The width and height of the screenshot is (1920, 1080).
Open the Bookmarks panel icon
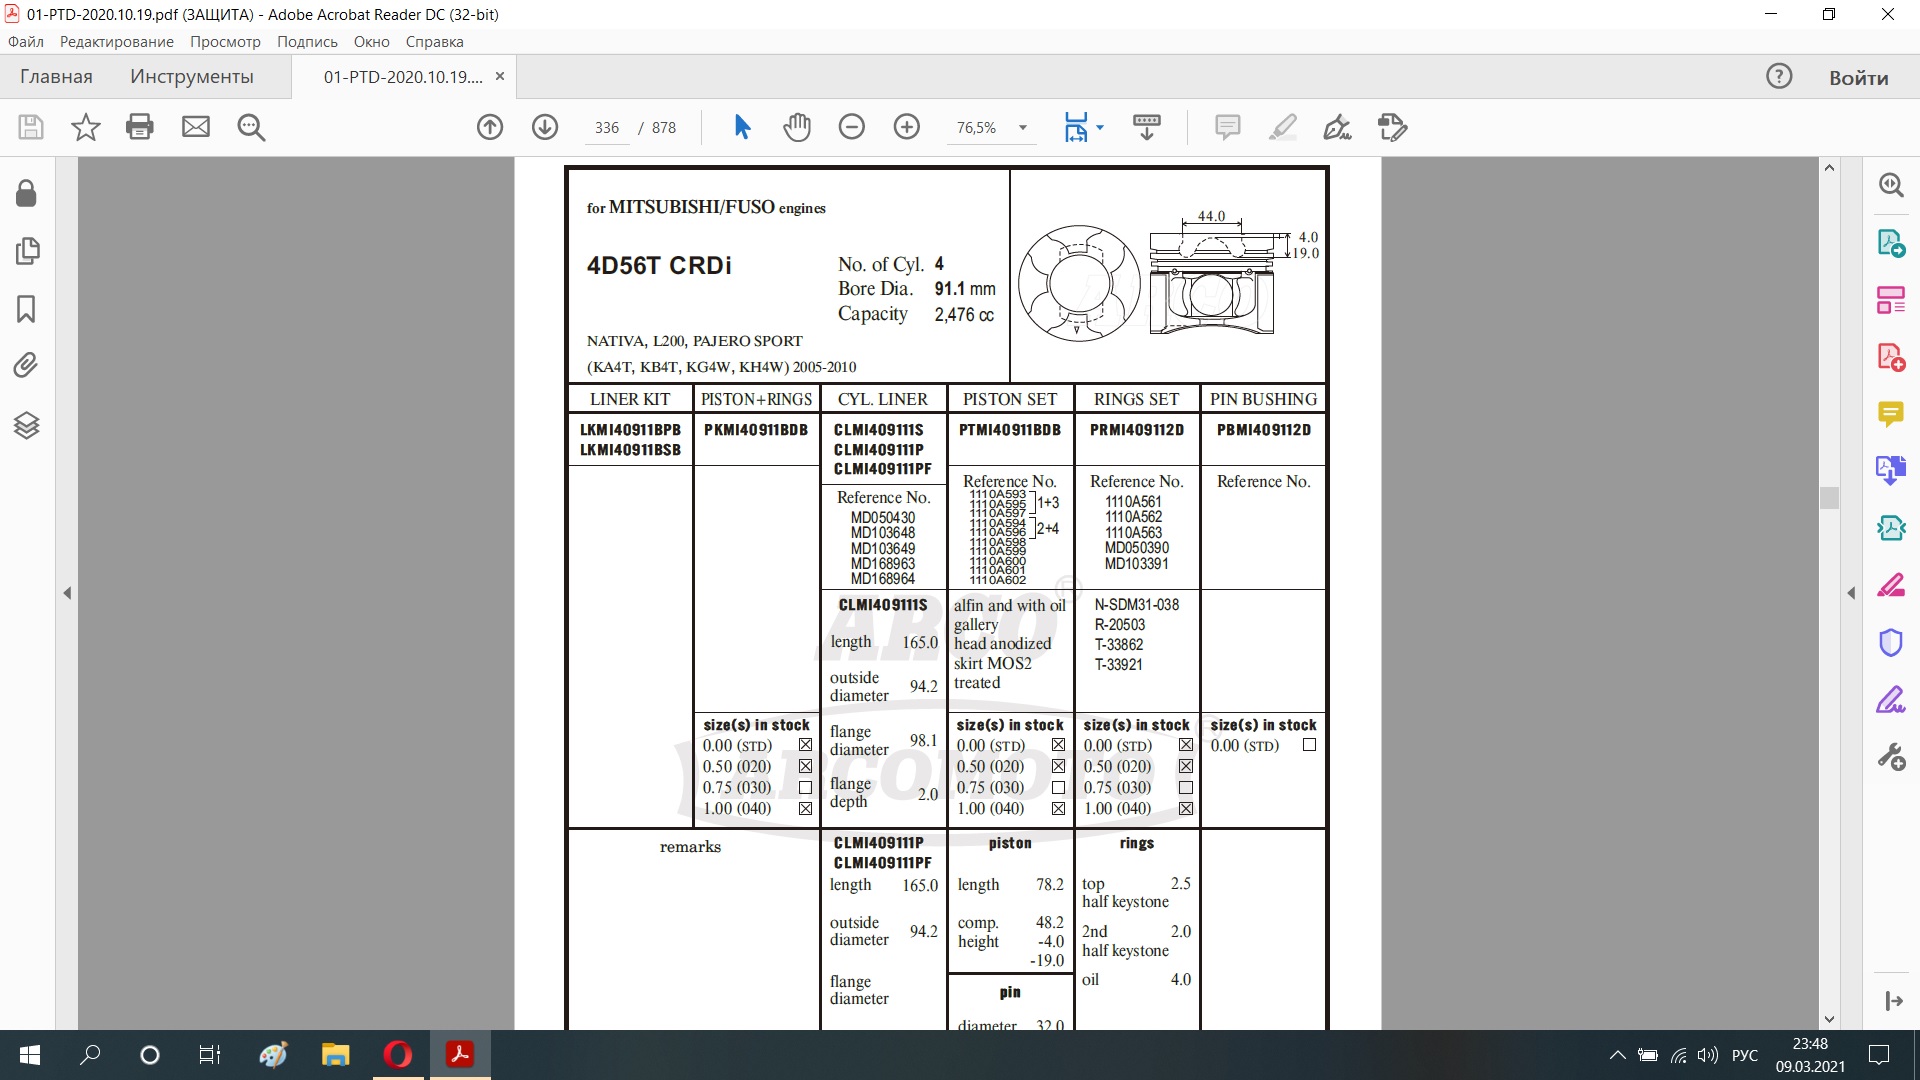[27, 309]
